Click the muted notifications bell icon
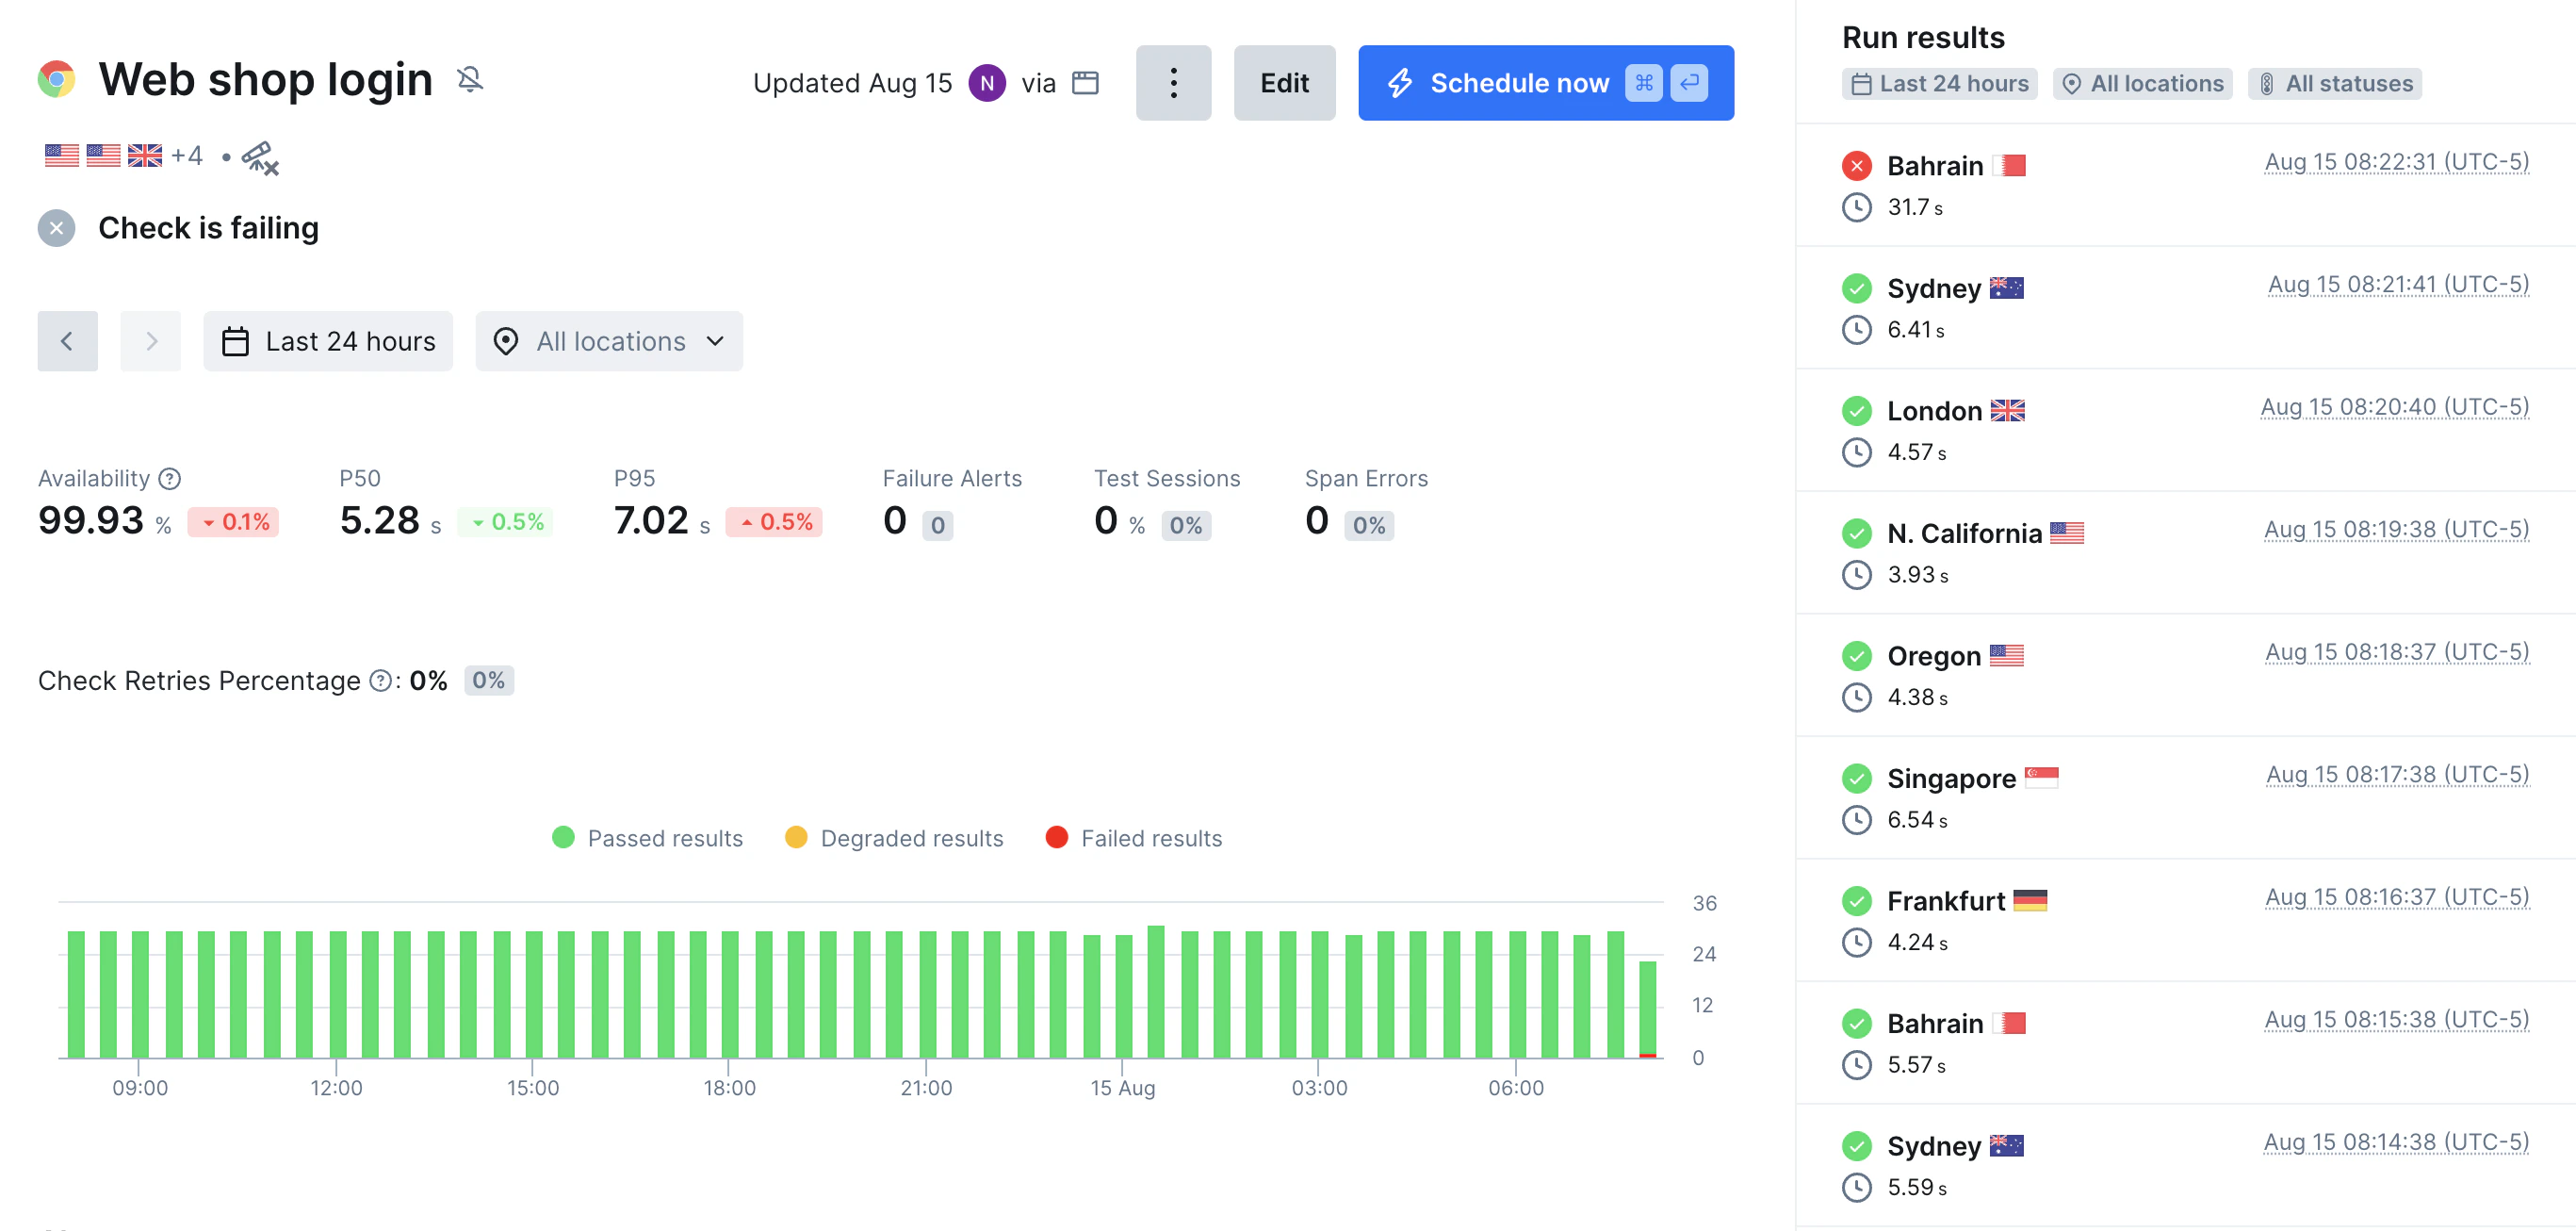Screen dimensions: 2576x1231 470,80
